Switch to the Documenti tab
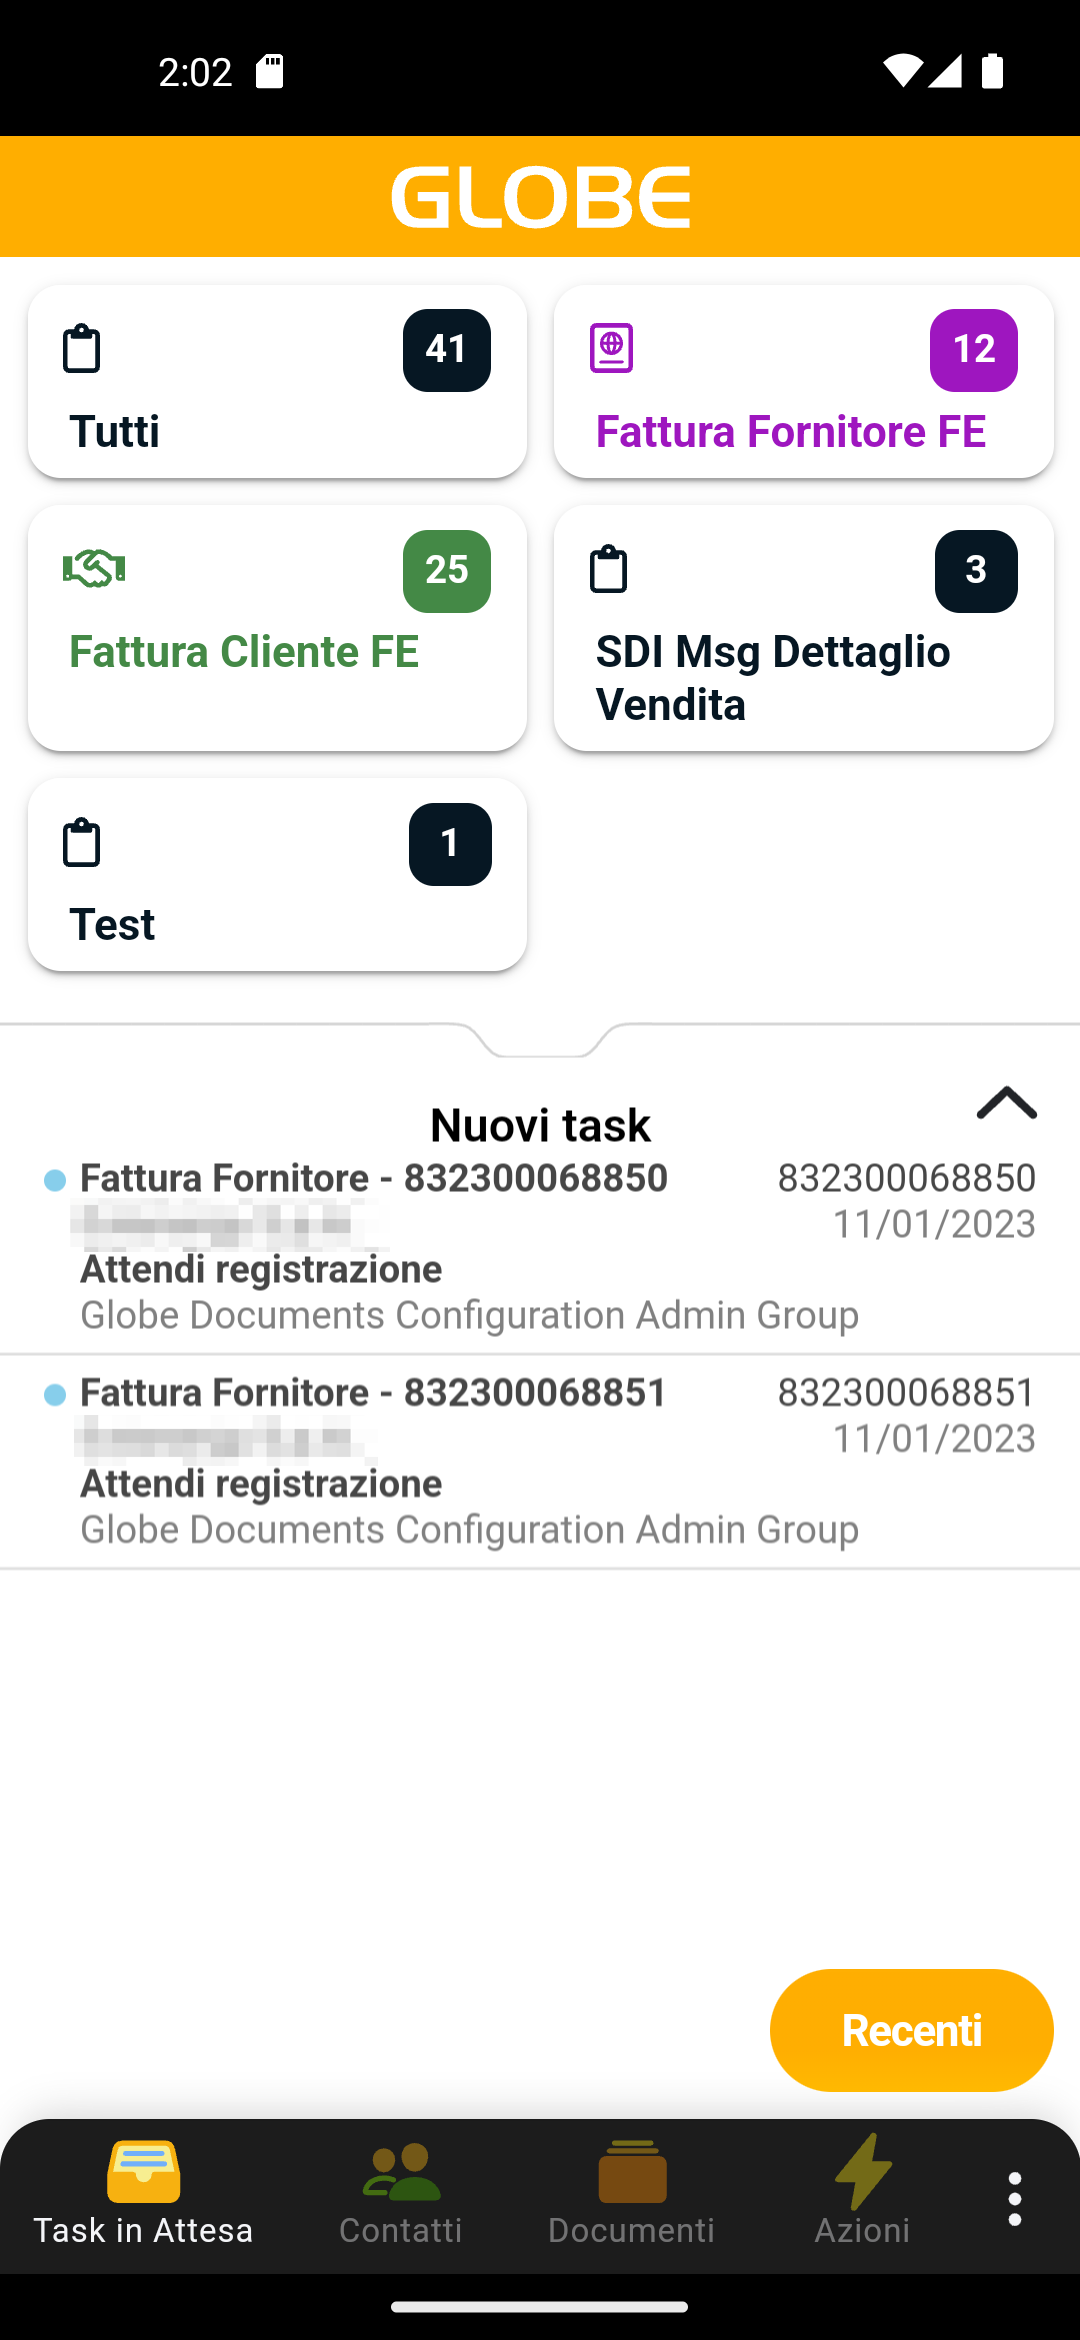Viewport: 1080px width, 2340px height. (631, 2194)
